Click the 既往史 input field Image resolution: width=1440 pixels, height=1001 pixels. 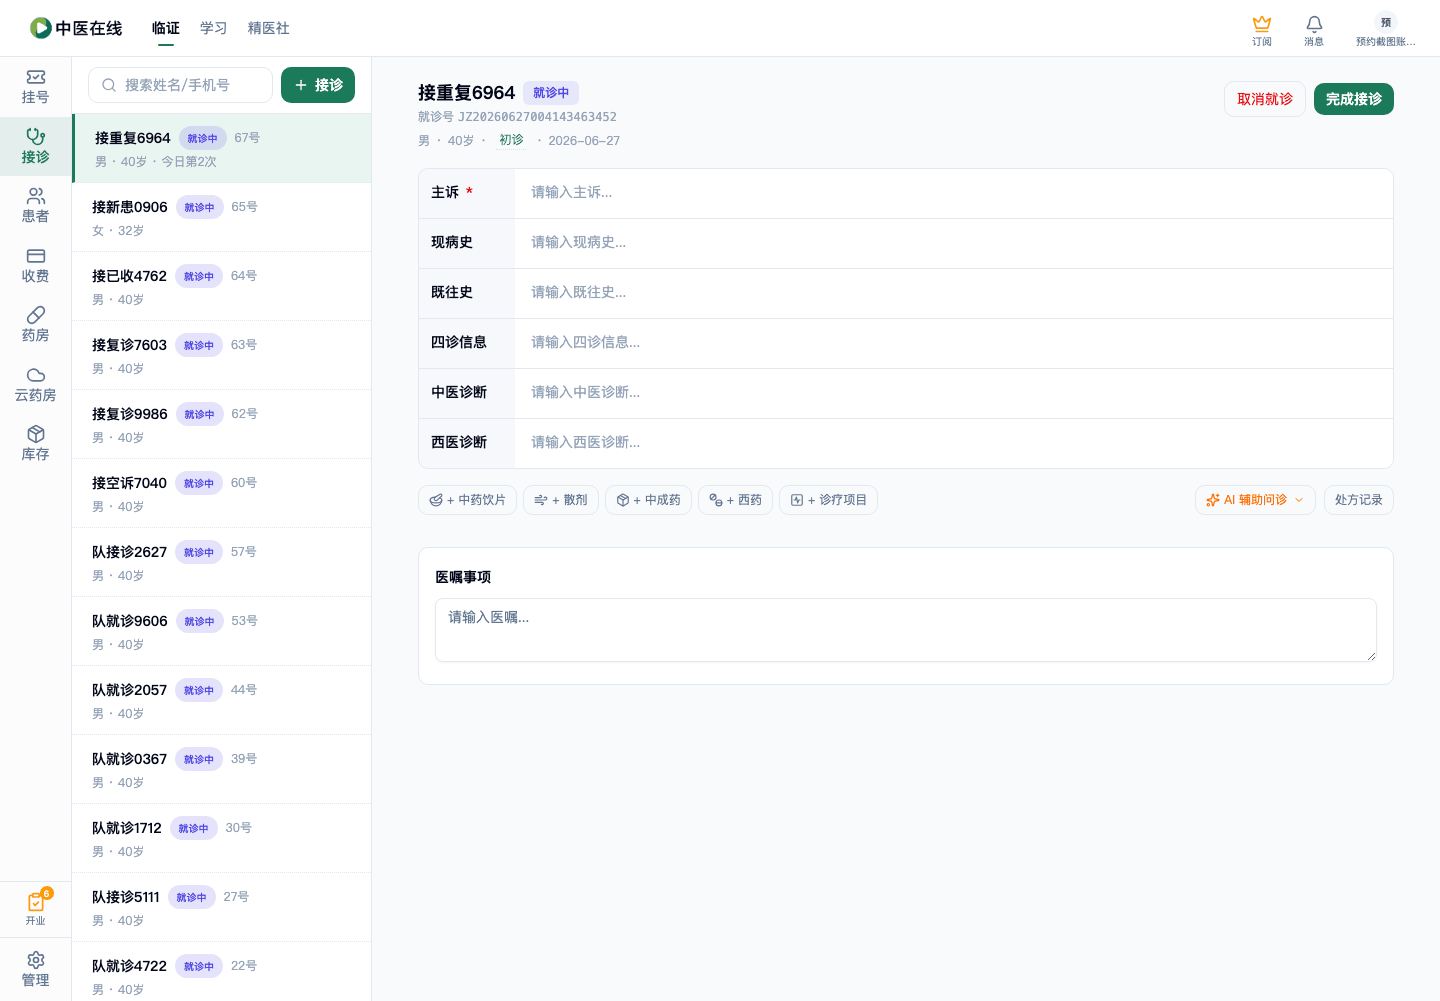(x=953, y=293)
